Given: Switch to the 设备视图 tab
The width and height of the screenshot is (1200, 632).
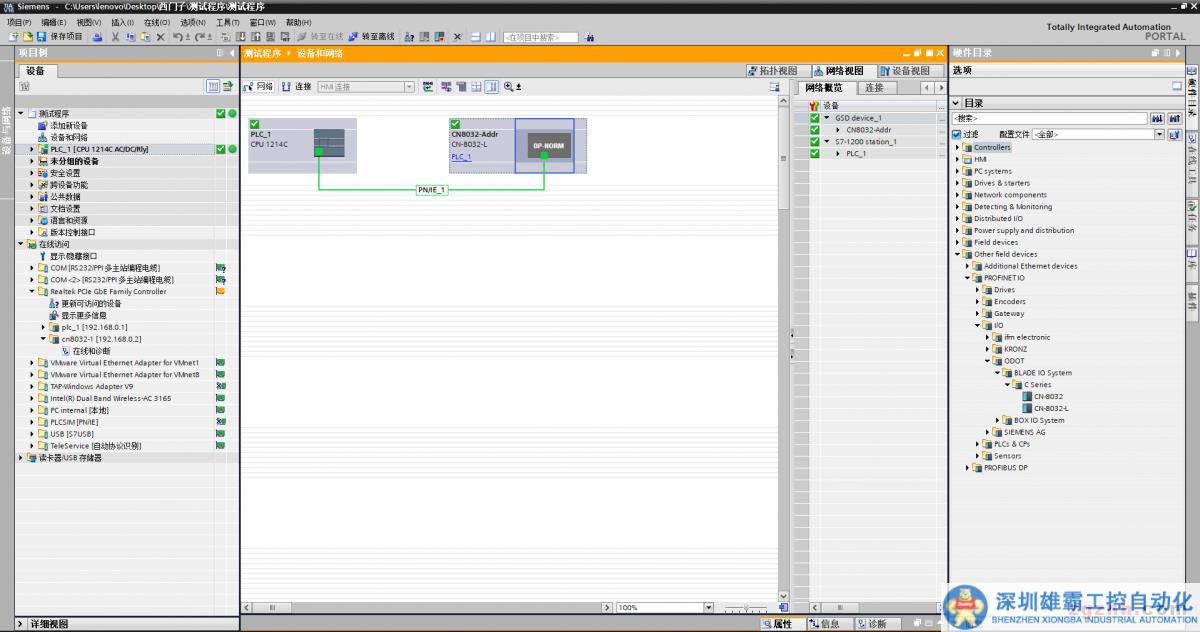Looking at the screenshot, I should (905, 71).
